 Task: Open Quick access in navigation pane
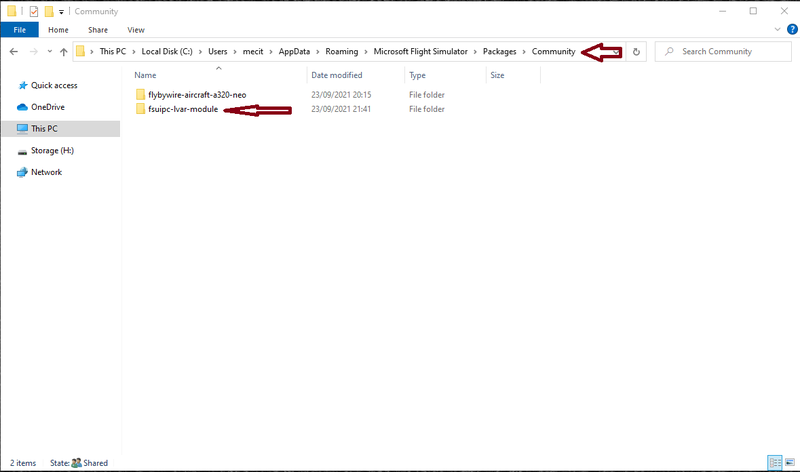pos(54,85)
